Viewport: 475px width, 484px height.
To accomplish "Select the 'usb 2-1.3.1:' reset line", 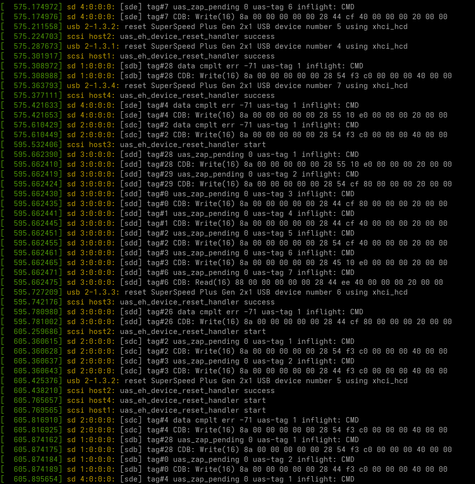I will click(204, 46).
